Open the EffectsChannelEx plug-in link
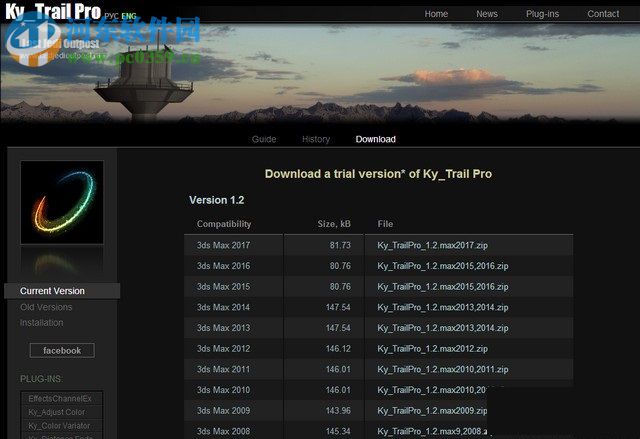 [x=60, y=399]
